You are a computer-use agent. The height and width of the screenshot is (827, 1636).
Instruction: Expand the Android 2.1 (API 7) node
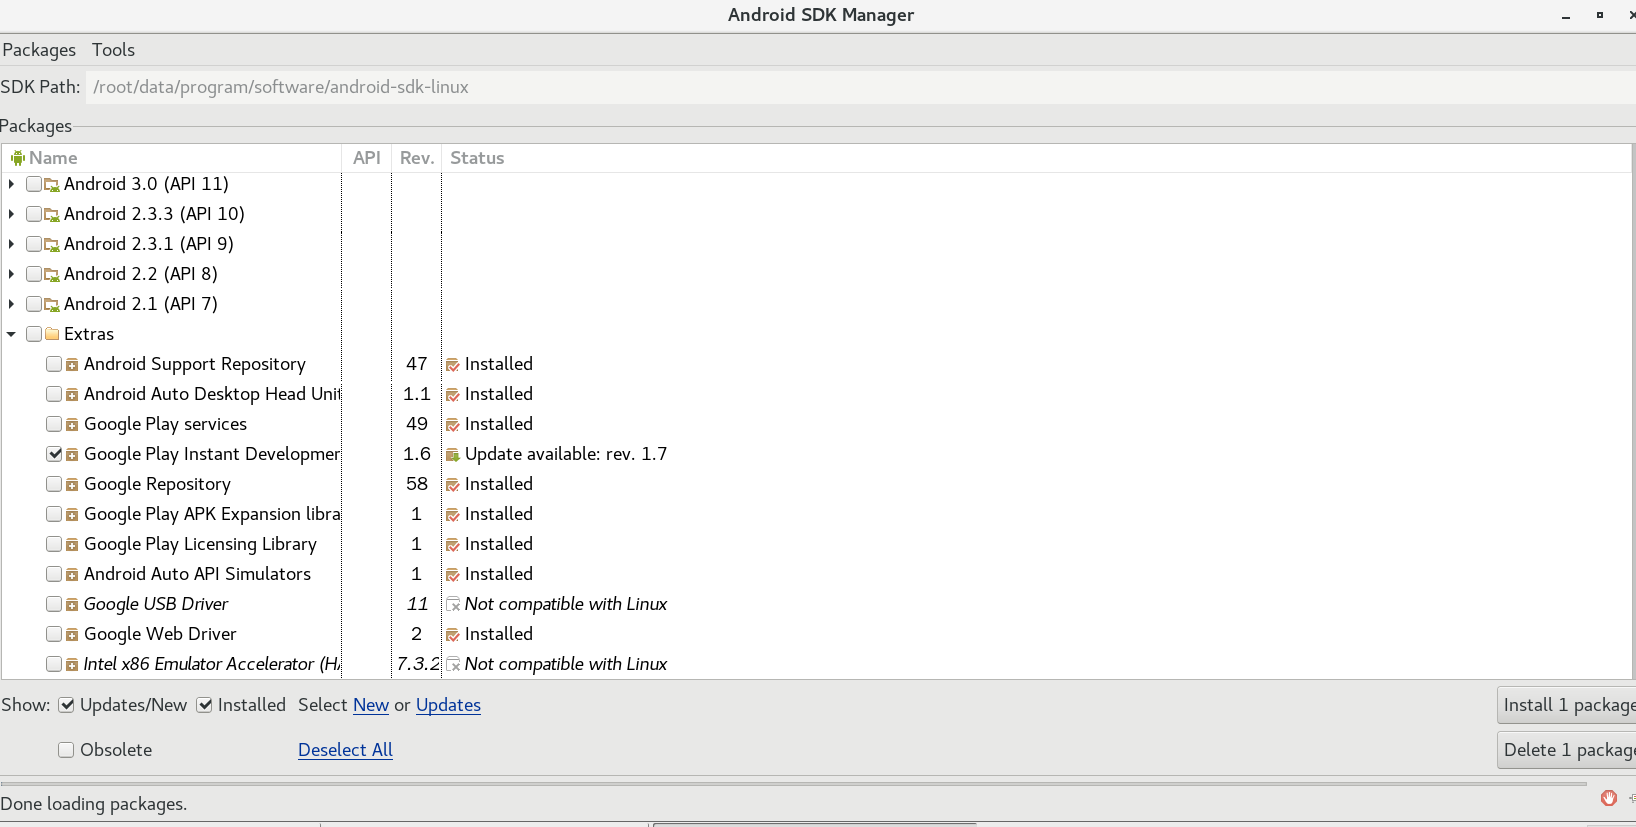[x=11, y=304]
